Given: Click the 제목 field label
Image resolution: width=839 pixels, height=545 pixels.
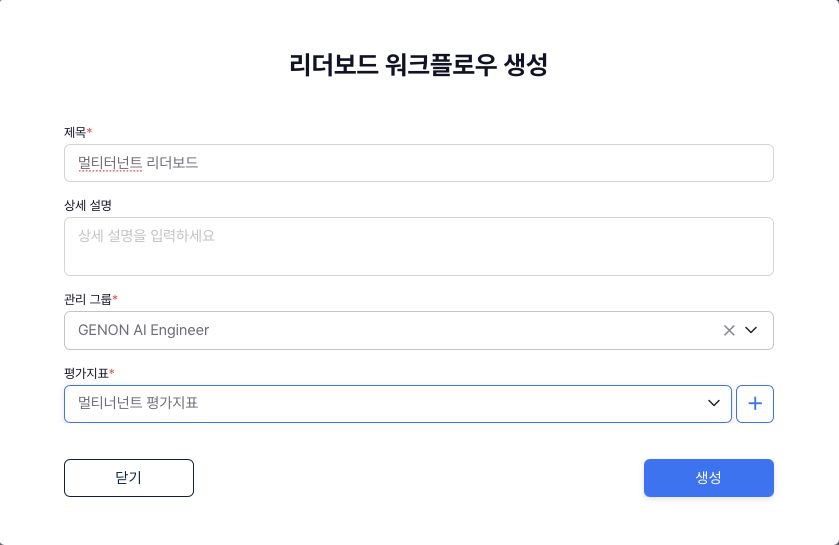Looking at the screenshot, I should click(x=75, y=132).
